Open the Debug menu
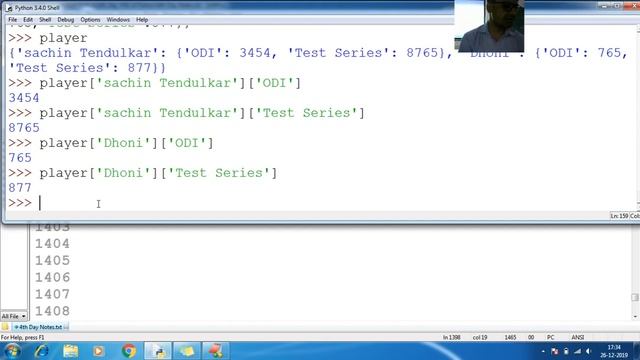This screenshot has width=640, height=360. pyautogui.click(x=65, y=20)
